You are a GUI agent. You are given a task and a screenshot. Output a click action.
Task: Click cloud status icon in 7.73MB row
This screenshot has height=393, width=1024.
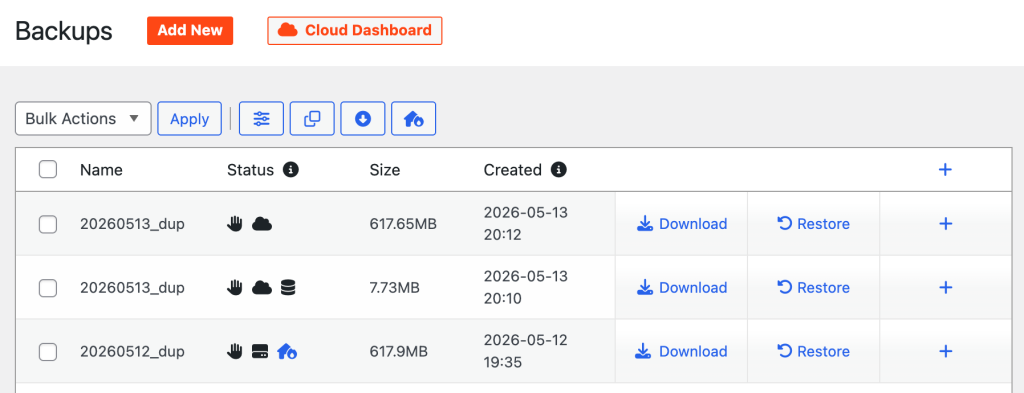[x=262, y=287]
